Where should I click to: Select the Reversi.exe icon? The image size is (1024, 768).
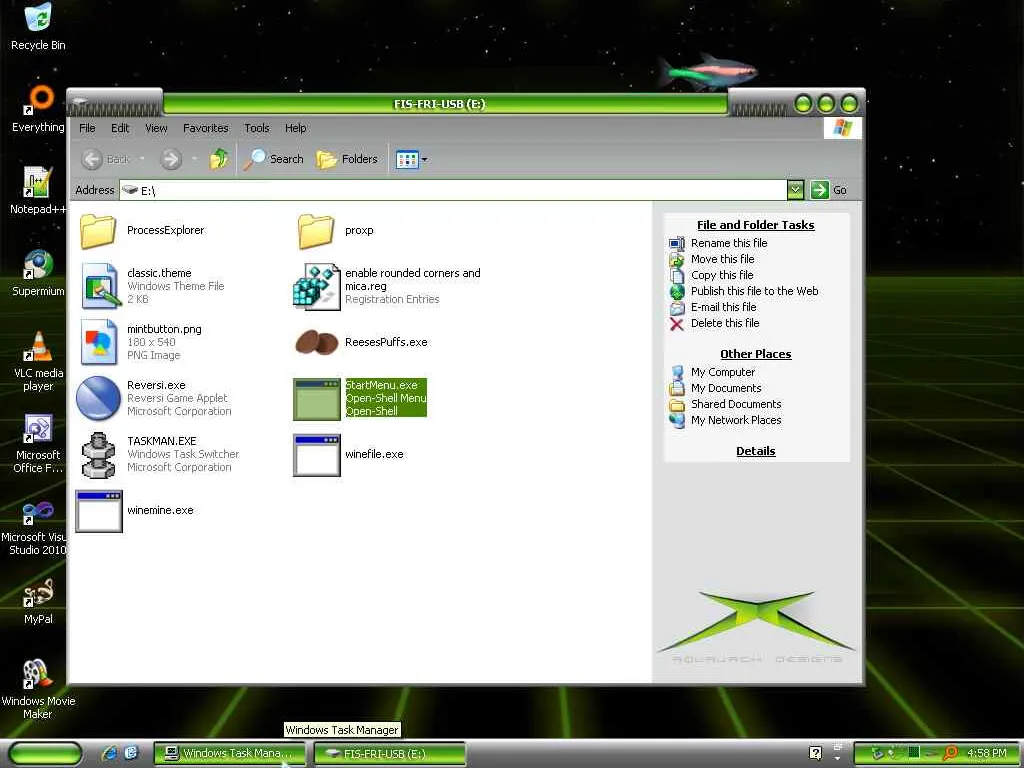(x=98, y=398)
